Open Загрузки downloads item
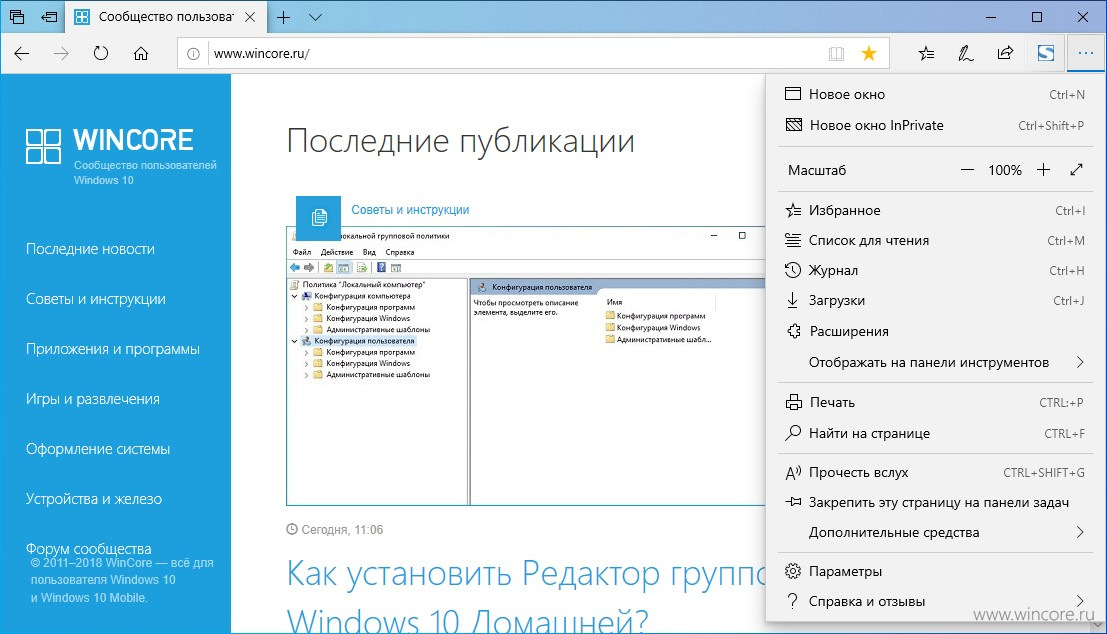 click(935, 301)
